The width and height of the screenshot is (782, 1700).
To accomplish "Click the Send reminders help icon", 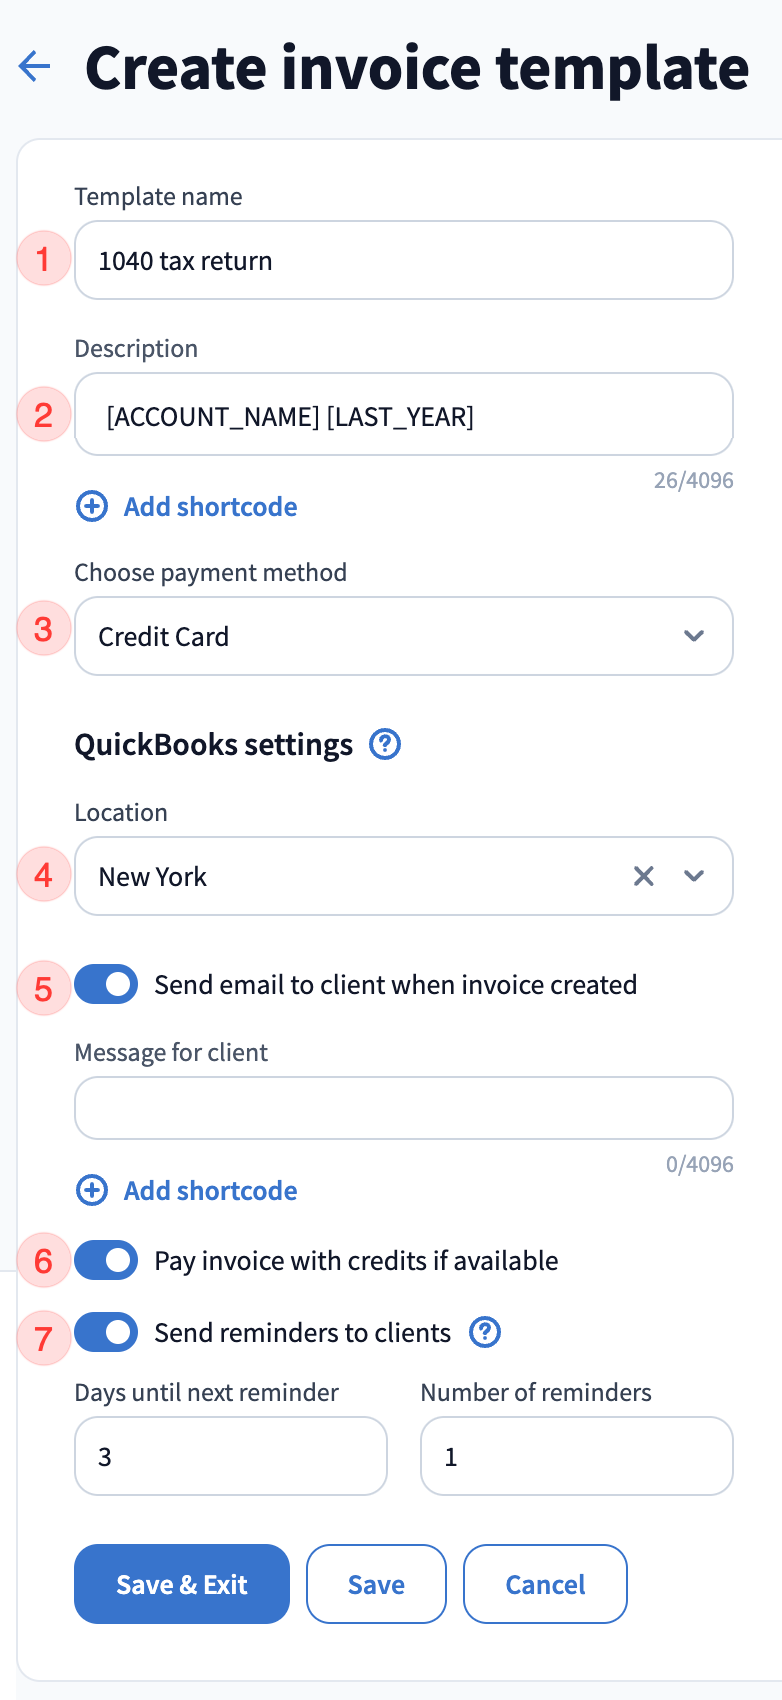I will point(485,1332).
